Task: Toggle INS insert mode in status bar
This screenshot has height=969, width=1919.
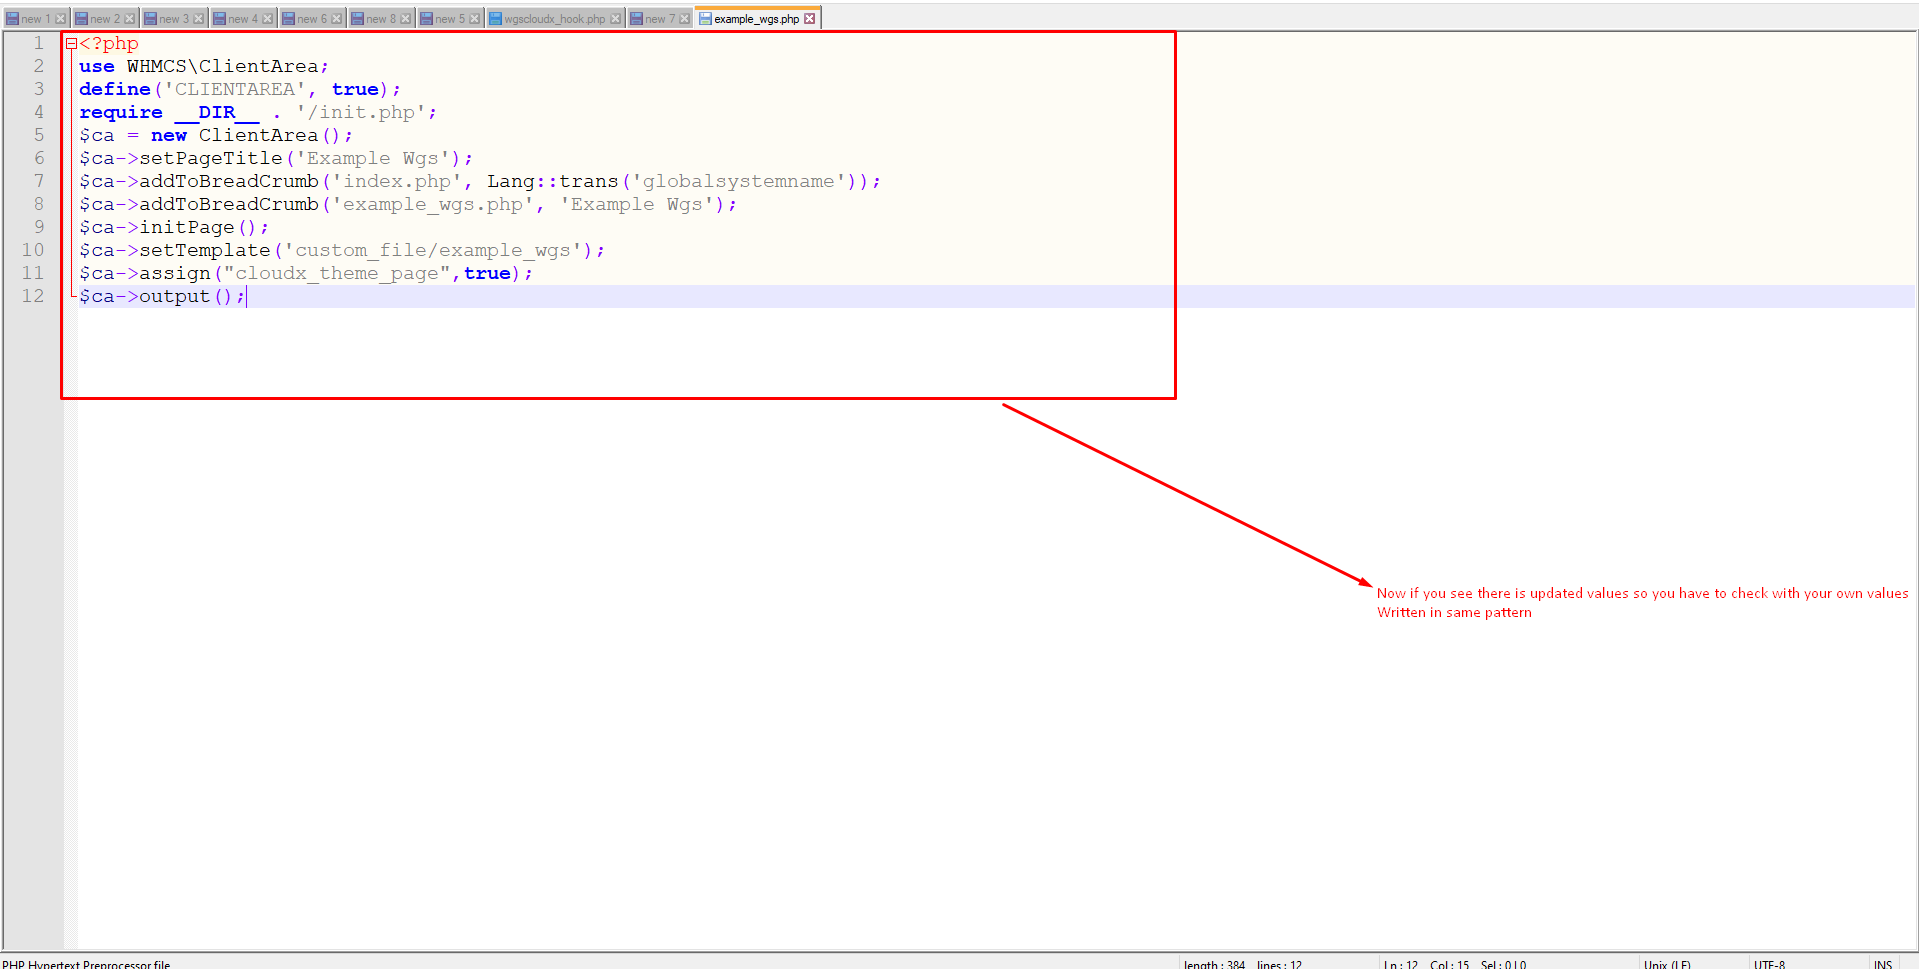Action: click(1883, 964)
